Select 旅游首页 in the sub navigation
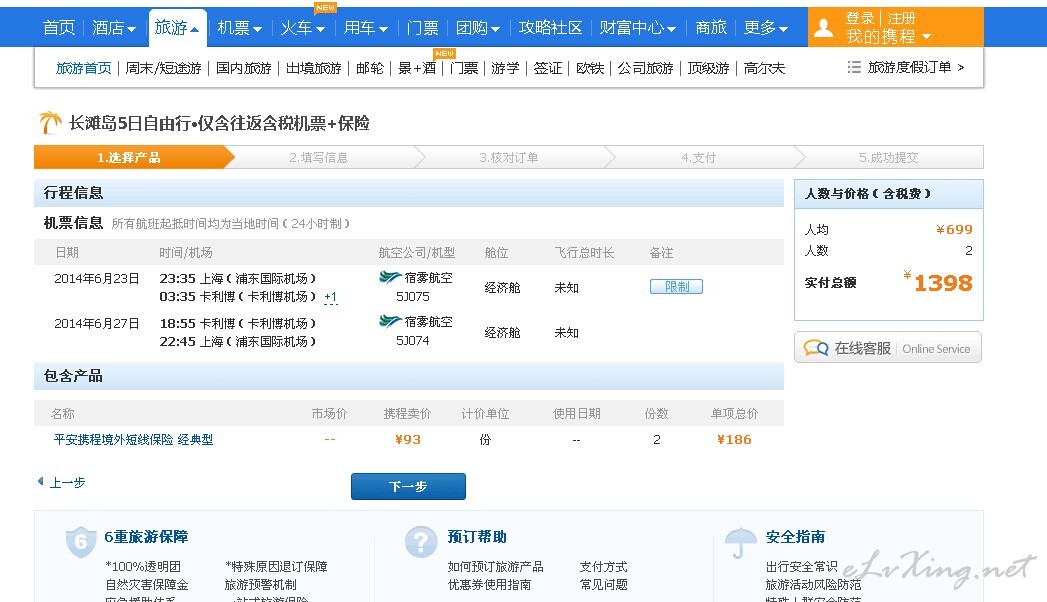Screen dimensions: 1047x602 click(83, 67)
